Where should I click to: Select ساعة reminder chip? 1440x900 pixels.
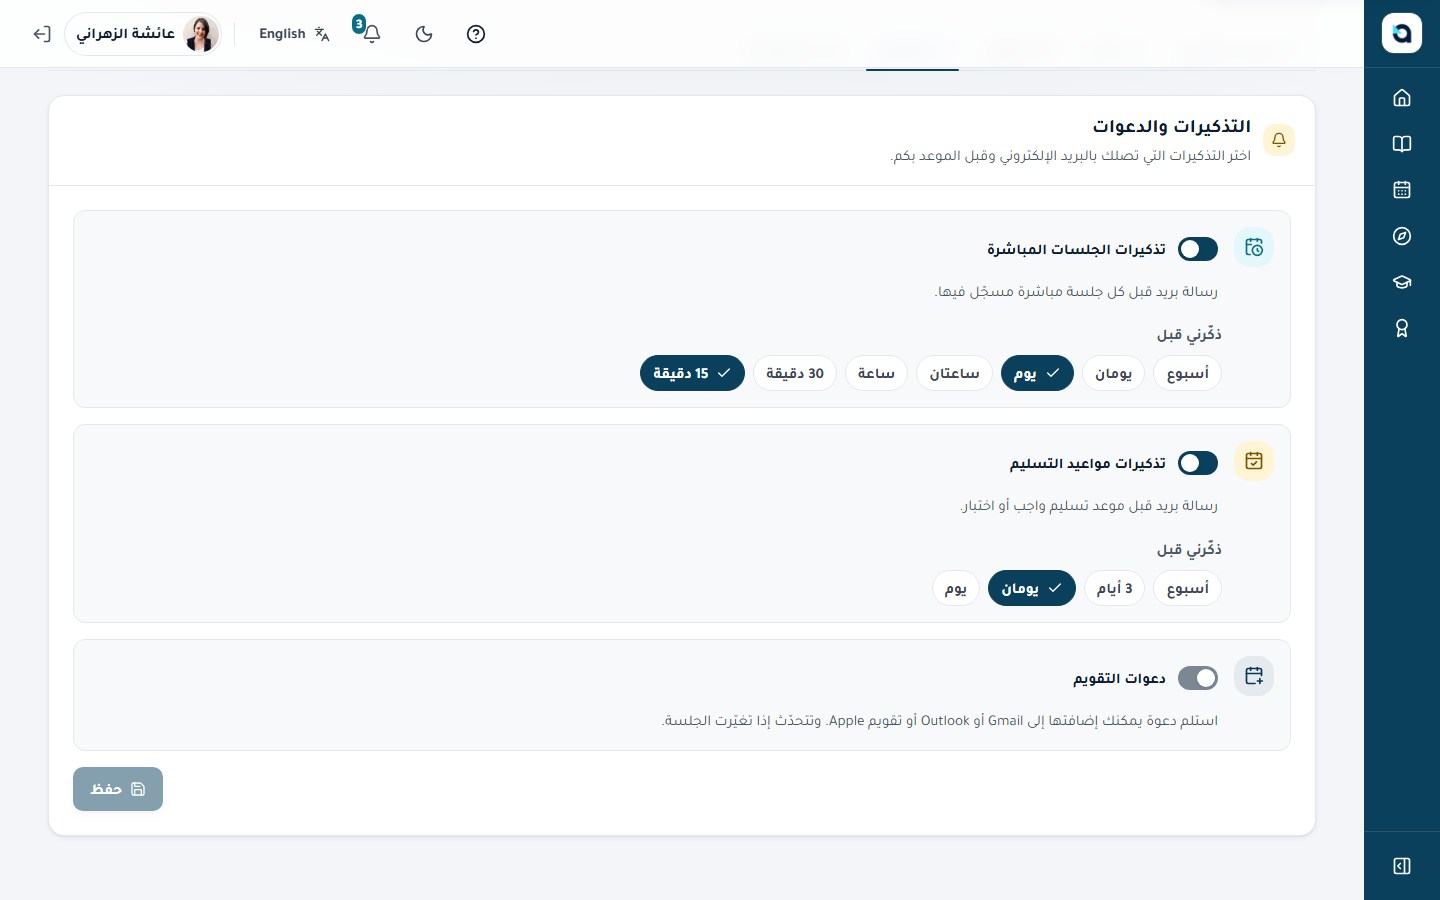(x=876, y=373)
